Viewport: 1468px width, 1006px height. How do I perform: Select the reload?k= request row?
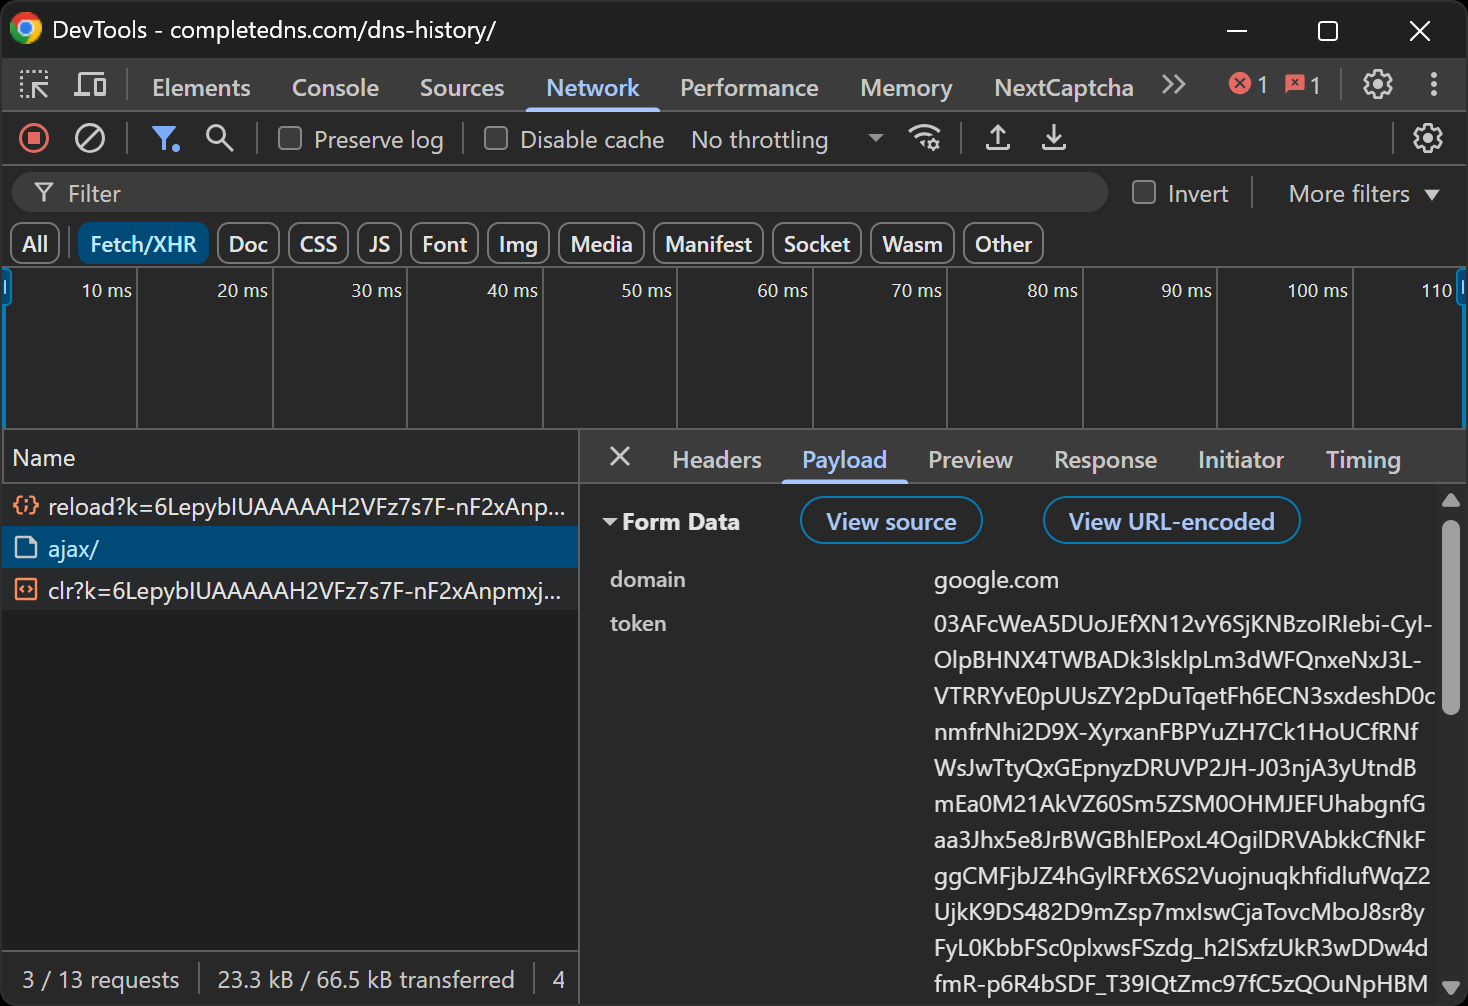pos(290,506)
